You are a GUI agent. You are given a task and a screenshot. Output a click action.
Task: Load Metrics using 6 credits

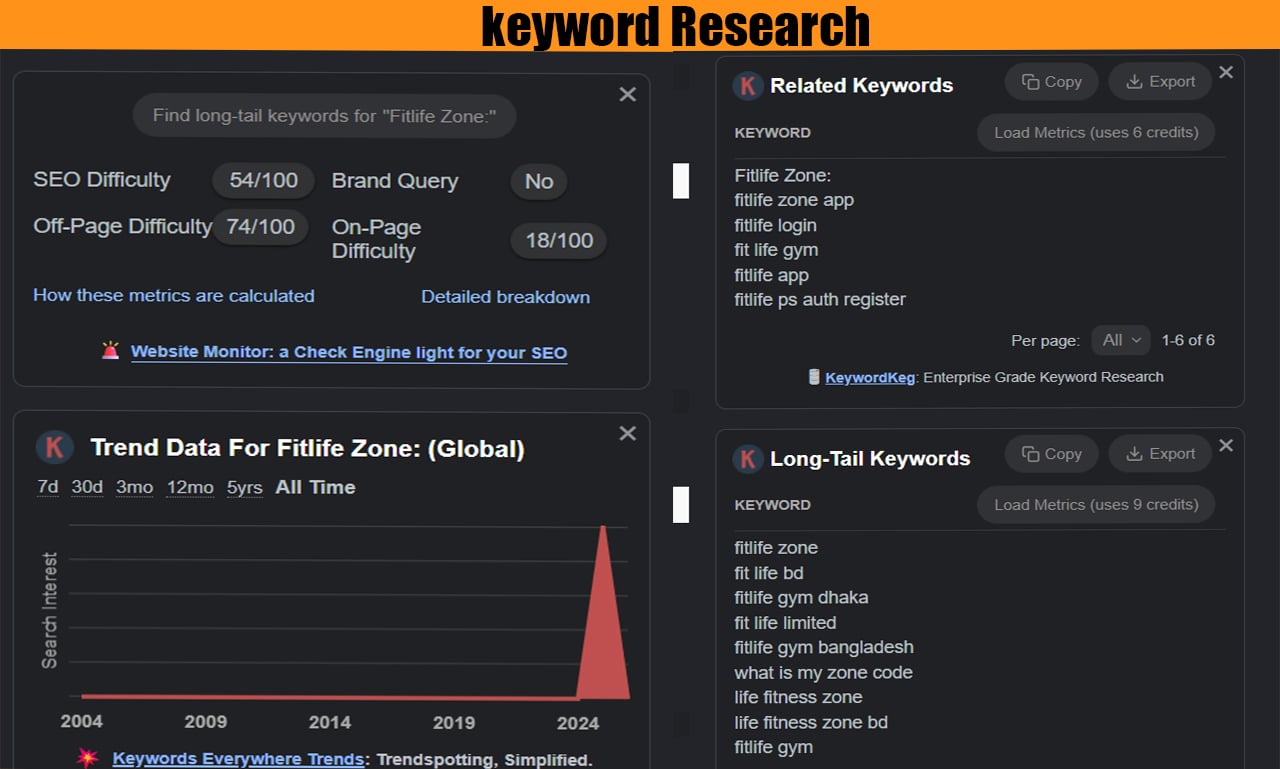coord(1096,132)
